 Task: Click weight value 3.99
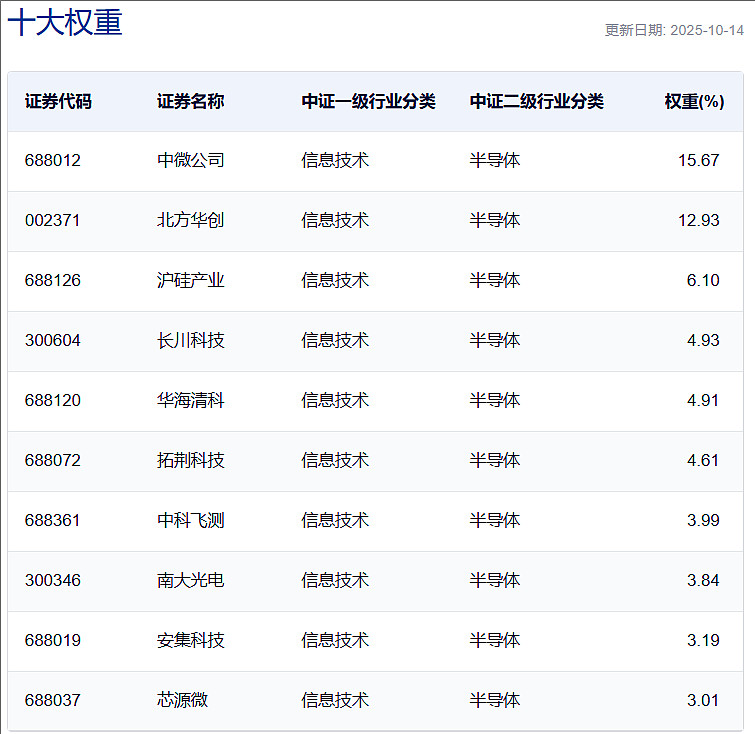point(703,521)
